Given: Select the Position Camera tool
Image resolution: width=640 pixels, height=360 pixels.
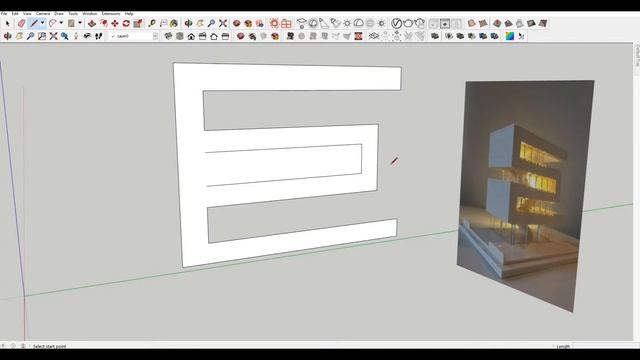Looking at the screenshot, I should (x=76, y=36).
